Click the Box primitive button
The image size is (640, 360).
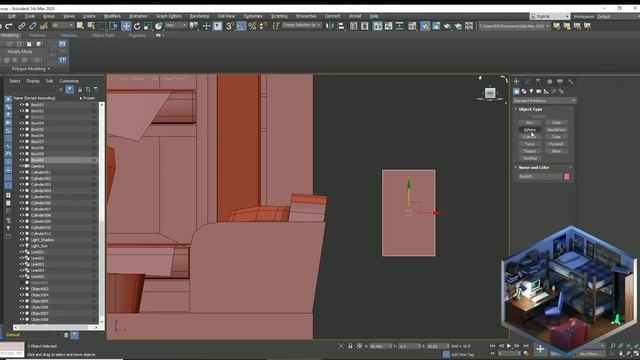coord(530,122)
